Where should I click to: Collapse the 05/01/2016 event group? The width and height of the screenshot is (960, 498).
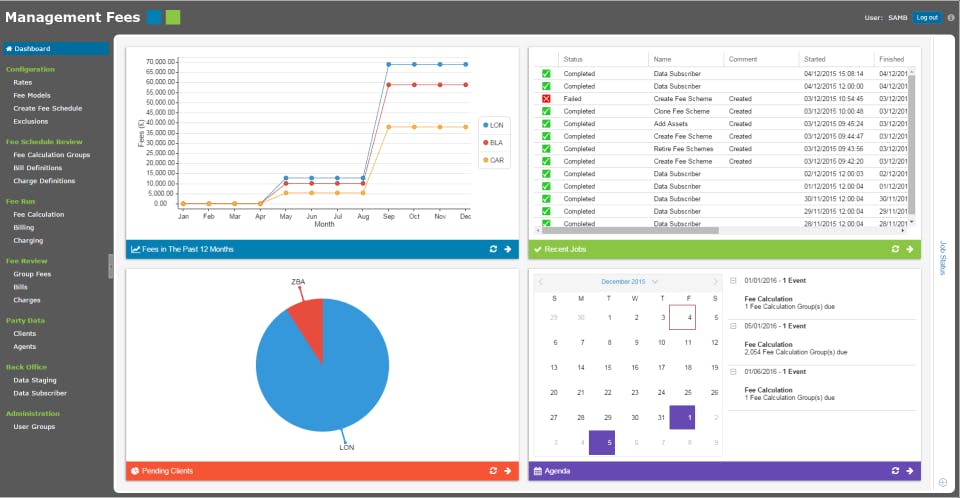click(x=733, y=326)
